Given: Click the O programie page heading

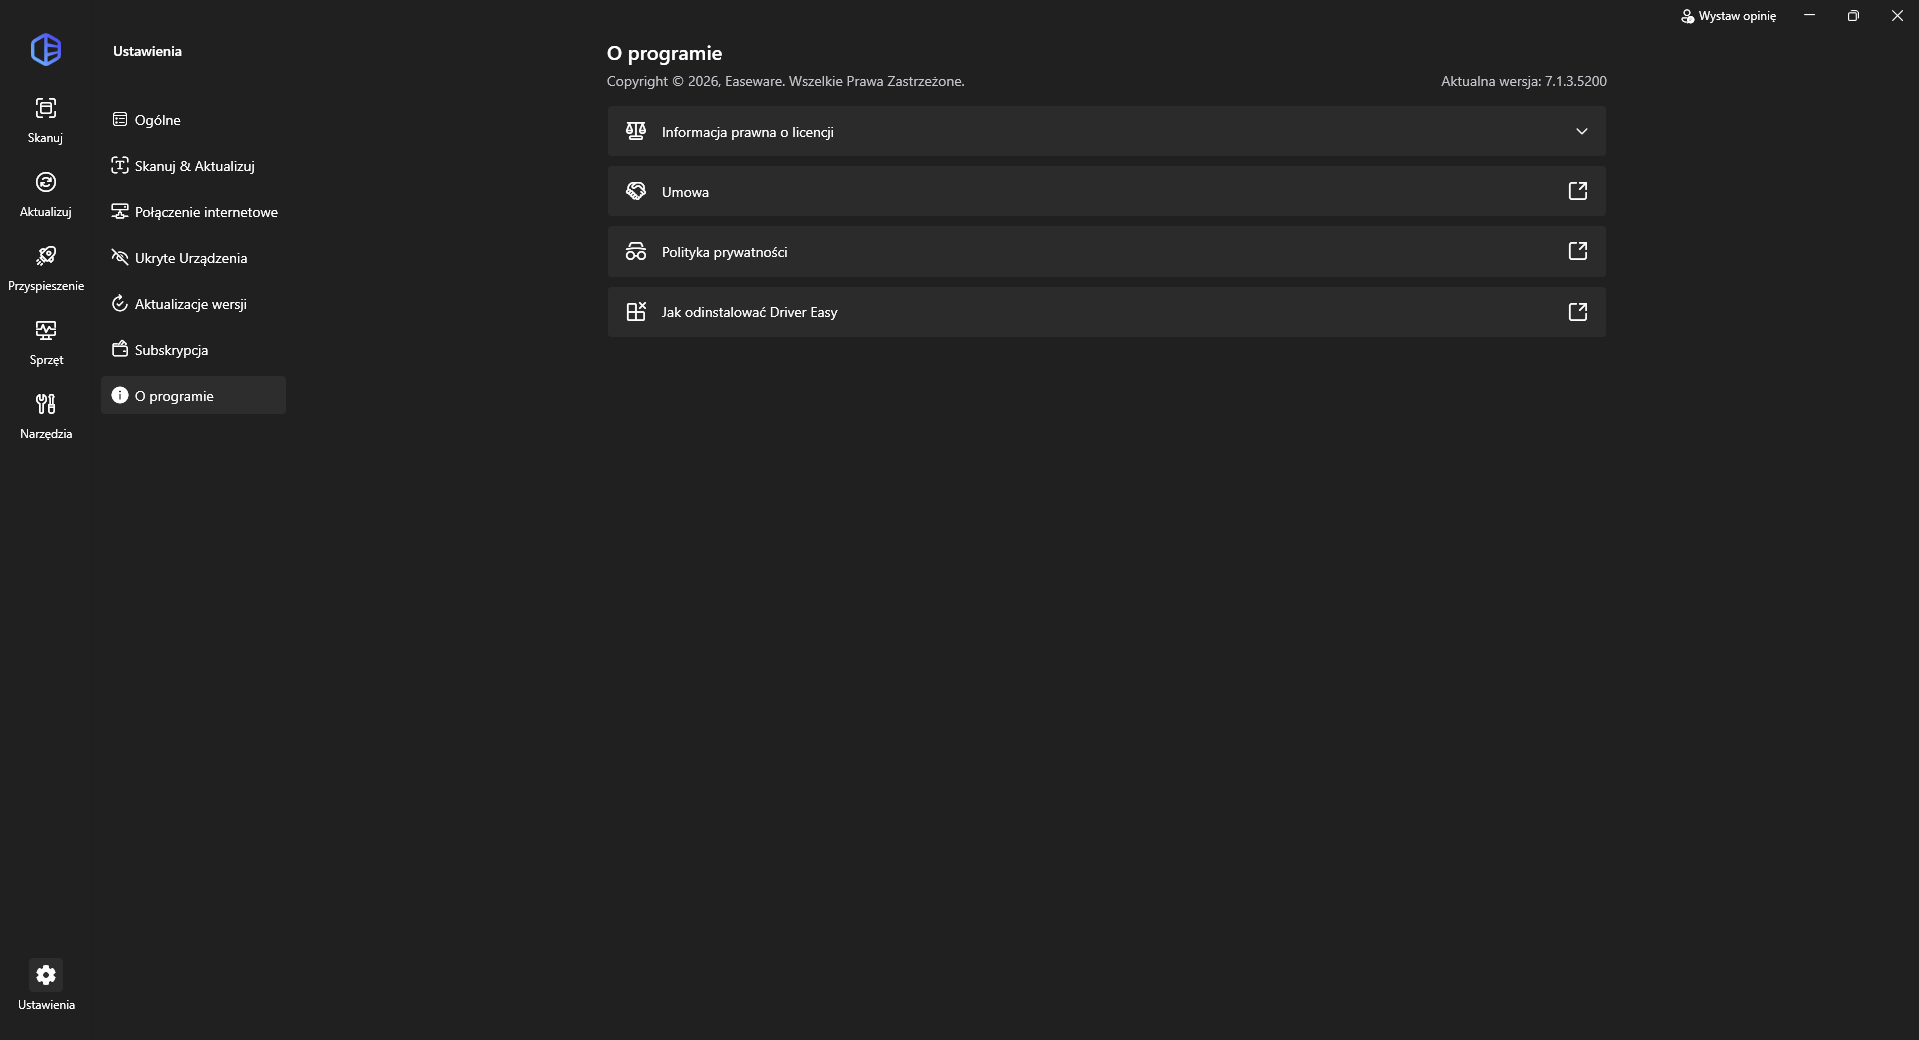Looking at the screenshot, I should [x=664, y=53].
